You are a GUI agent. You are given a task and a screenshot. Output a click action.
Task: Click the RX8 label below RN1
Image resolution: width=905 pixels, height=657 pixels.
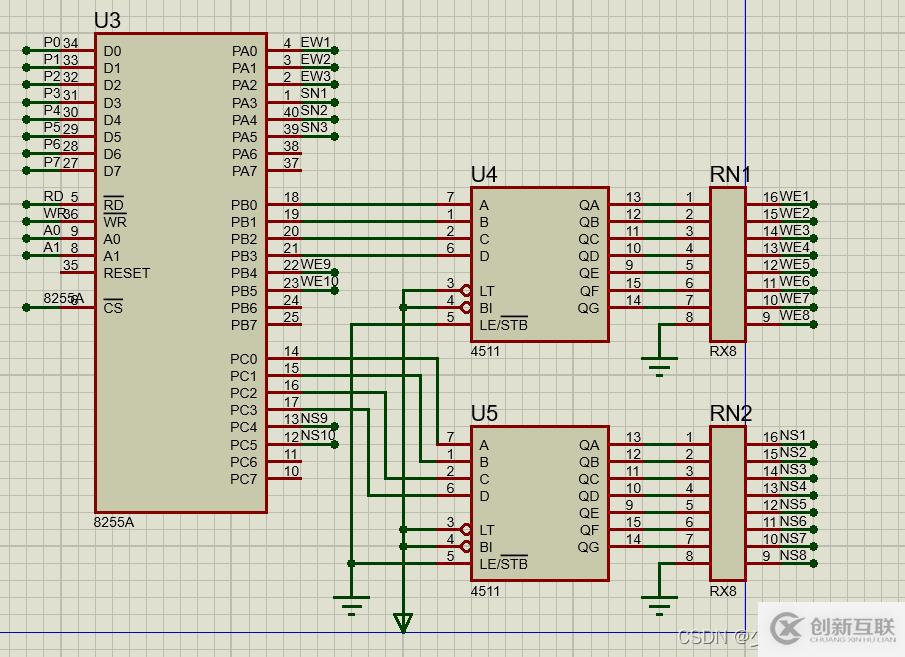pyautogui.click(x=723, y=351)
